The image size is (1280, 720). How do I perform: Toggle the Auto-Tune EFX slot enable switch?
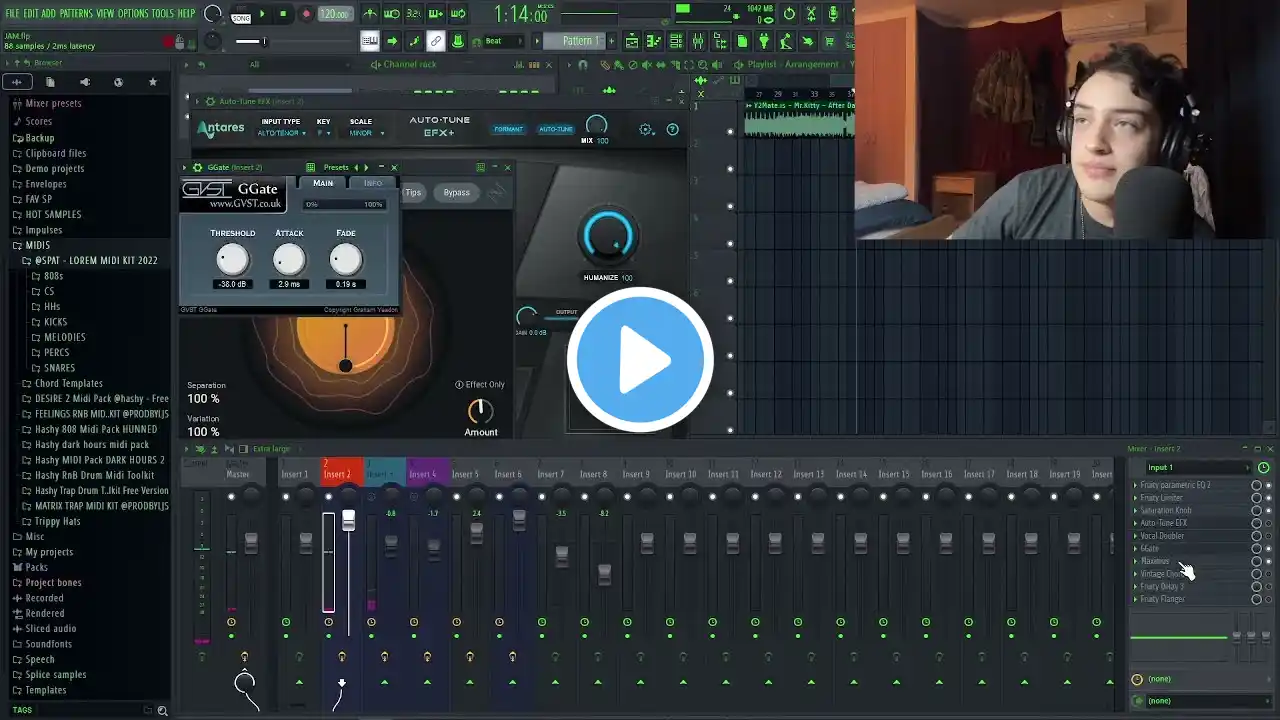coord(1257,523)
